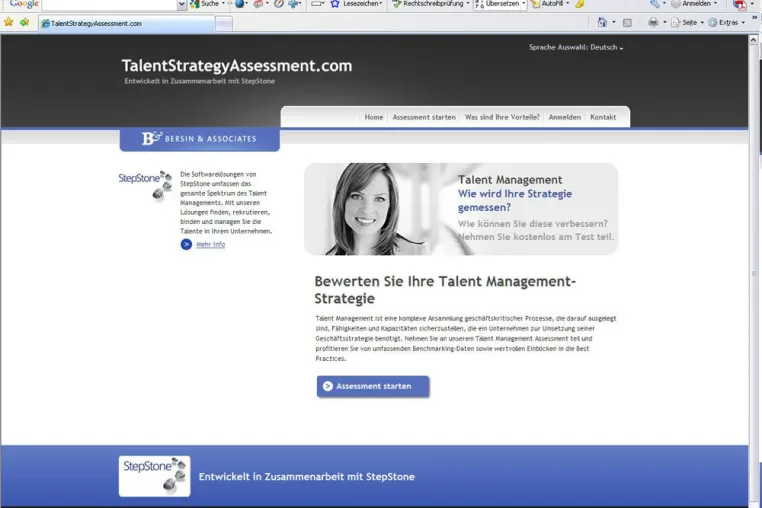This screenshot has width=762, height=508.
Task: Open Google search box history dropdown
Action: 181,4
